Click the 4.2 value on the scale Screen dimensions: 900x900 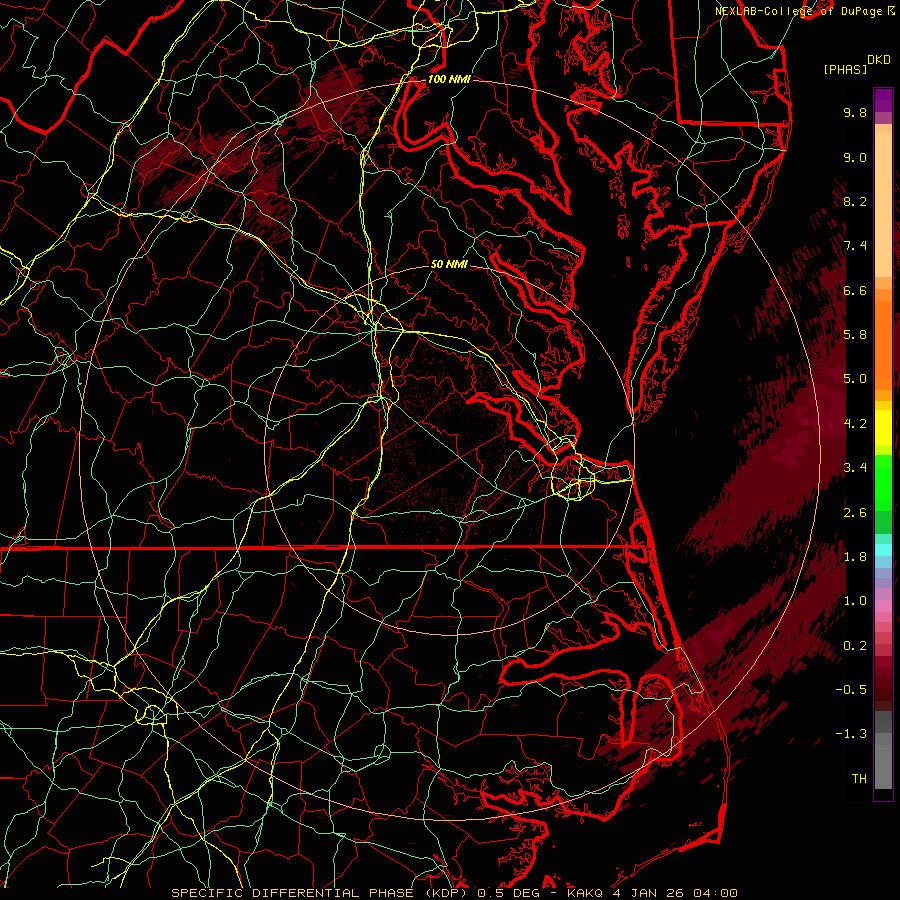pyautogui.click(x=855, y=424)
